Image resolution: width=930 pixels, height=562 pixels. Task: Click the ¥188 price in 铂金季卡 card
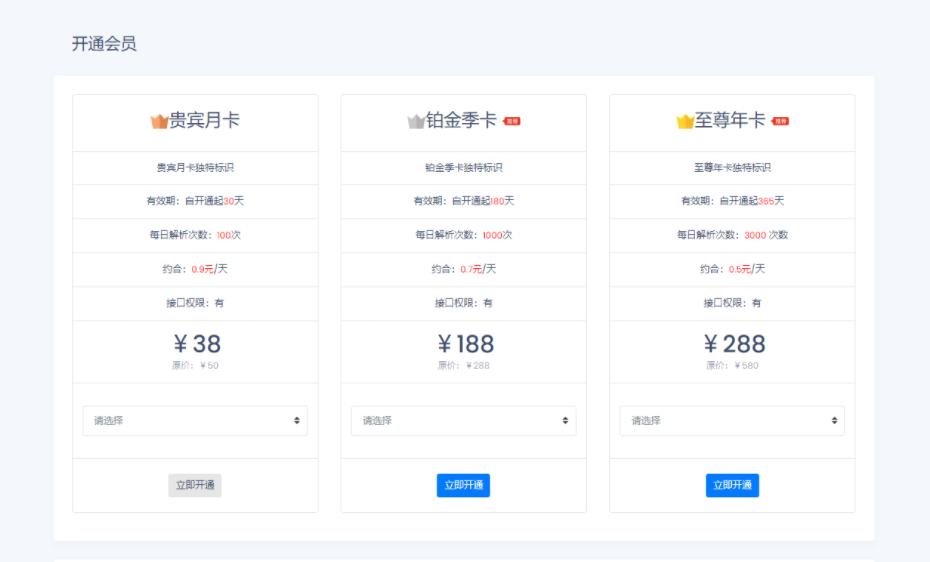464,344
